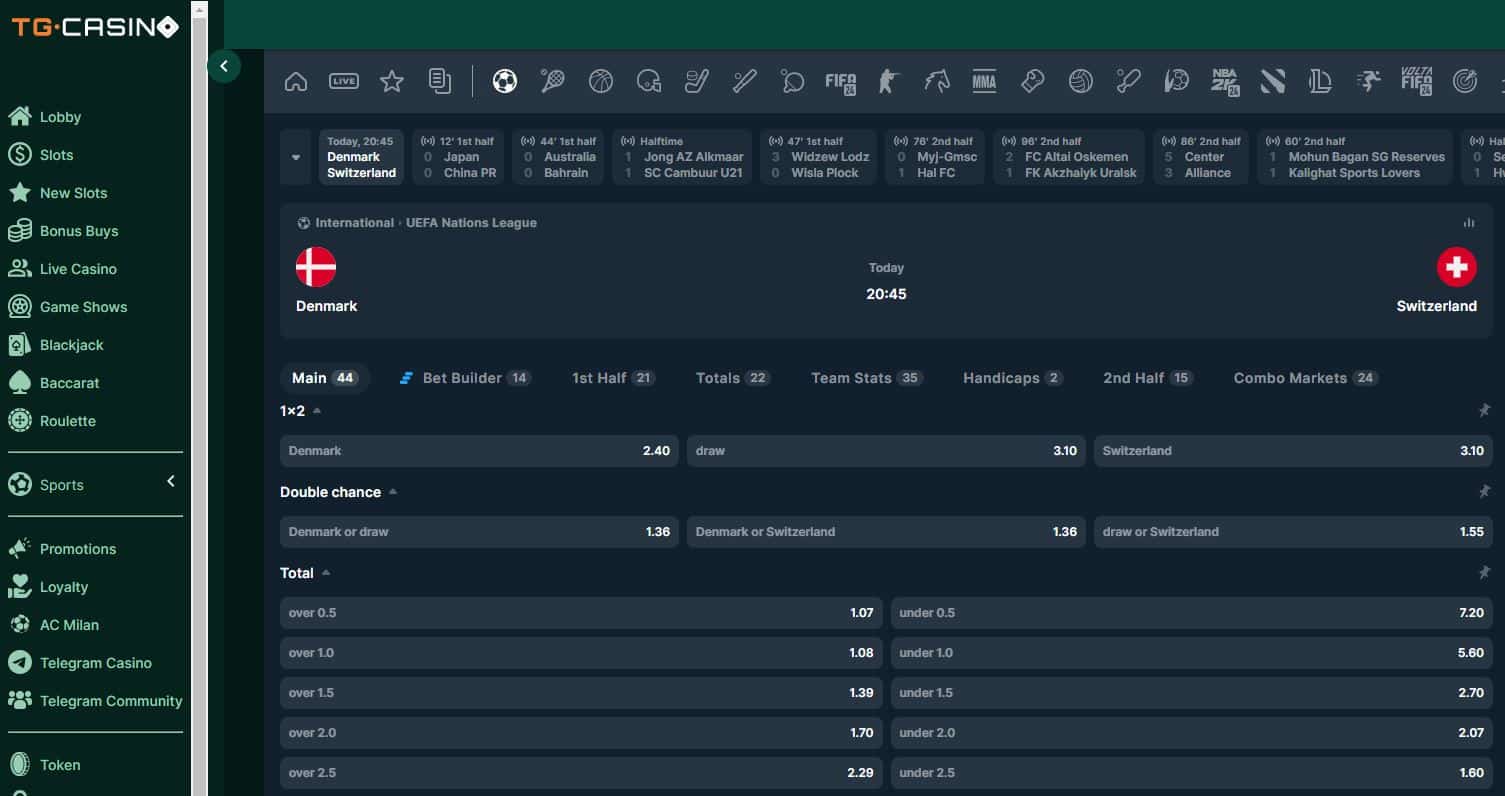Open the Combo Markets tab

[1306, 378]
